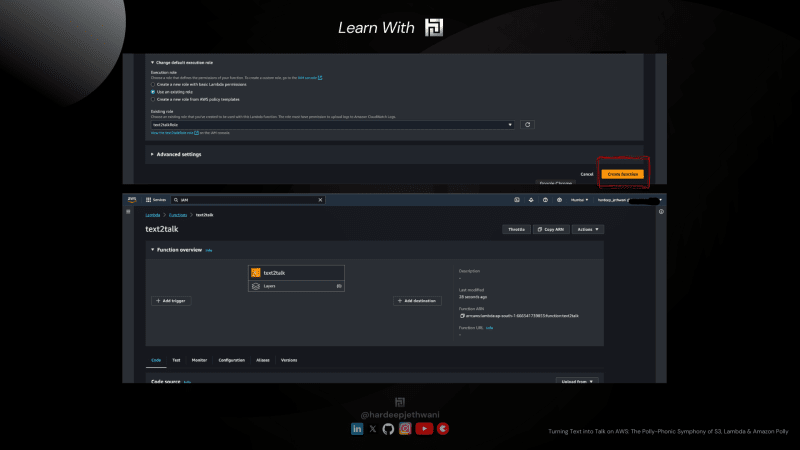The height and width of the screenshot is (450, 800).
Task: Click the orange Lambda icon in text2talk box
Action: (256, 273)
